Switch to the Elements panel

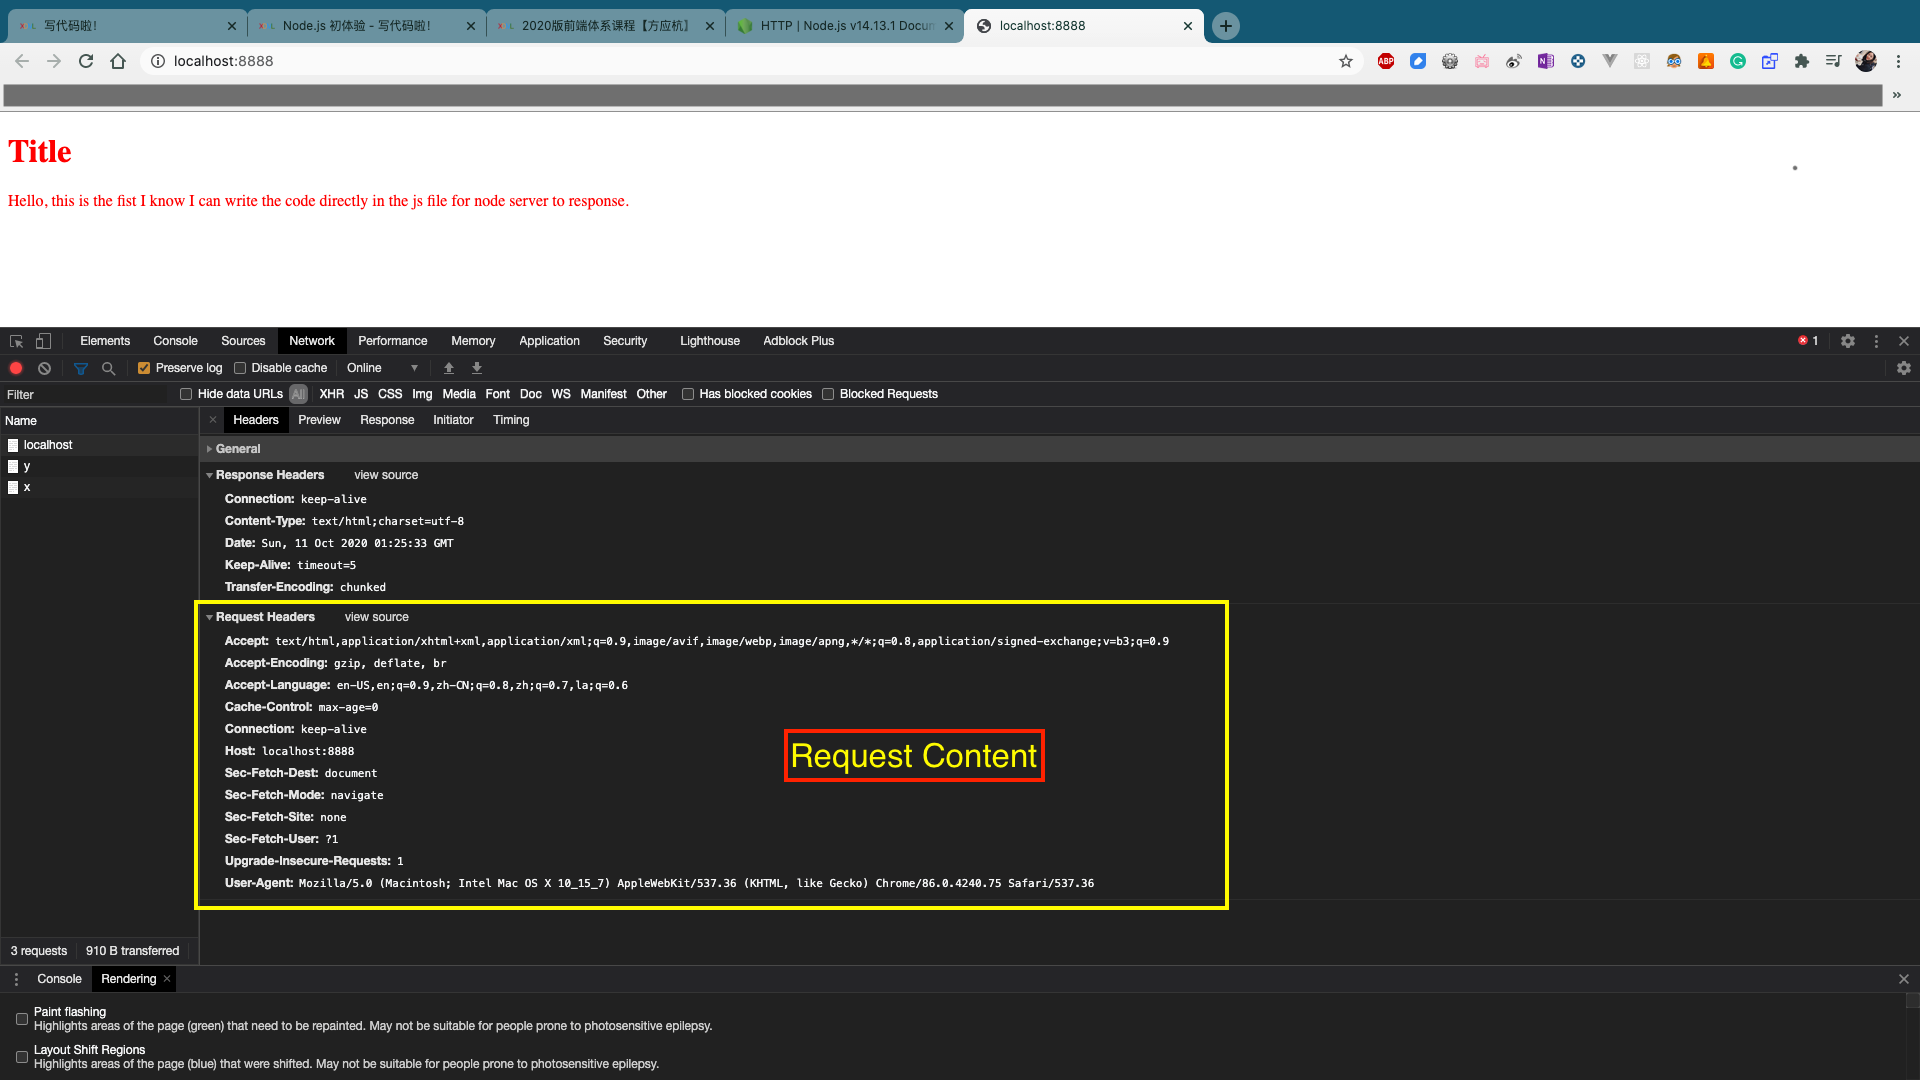coord(105,341)
